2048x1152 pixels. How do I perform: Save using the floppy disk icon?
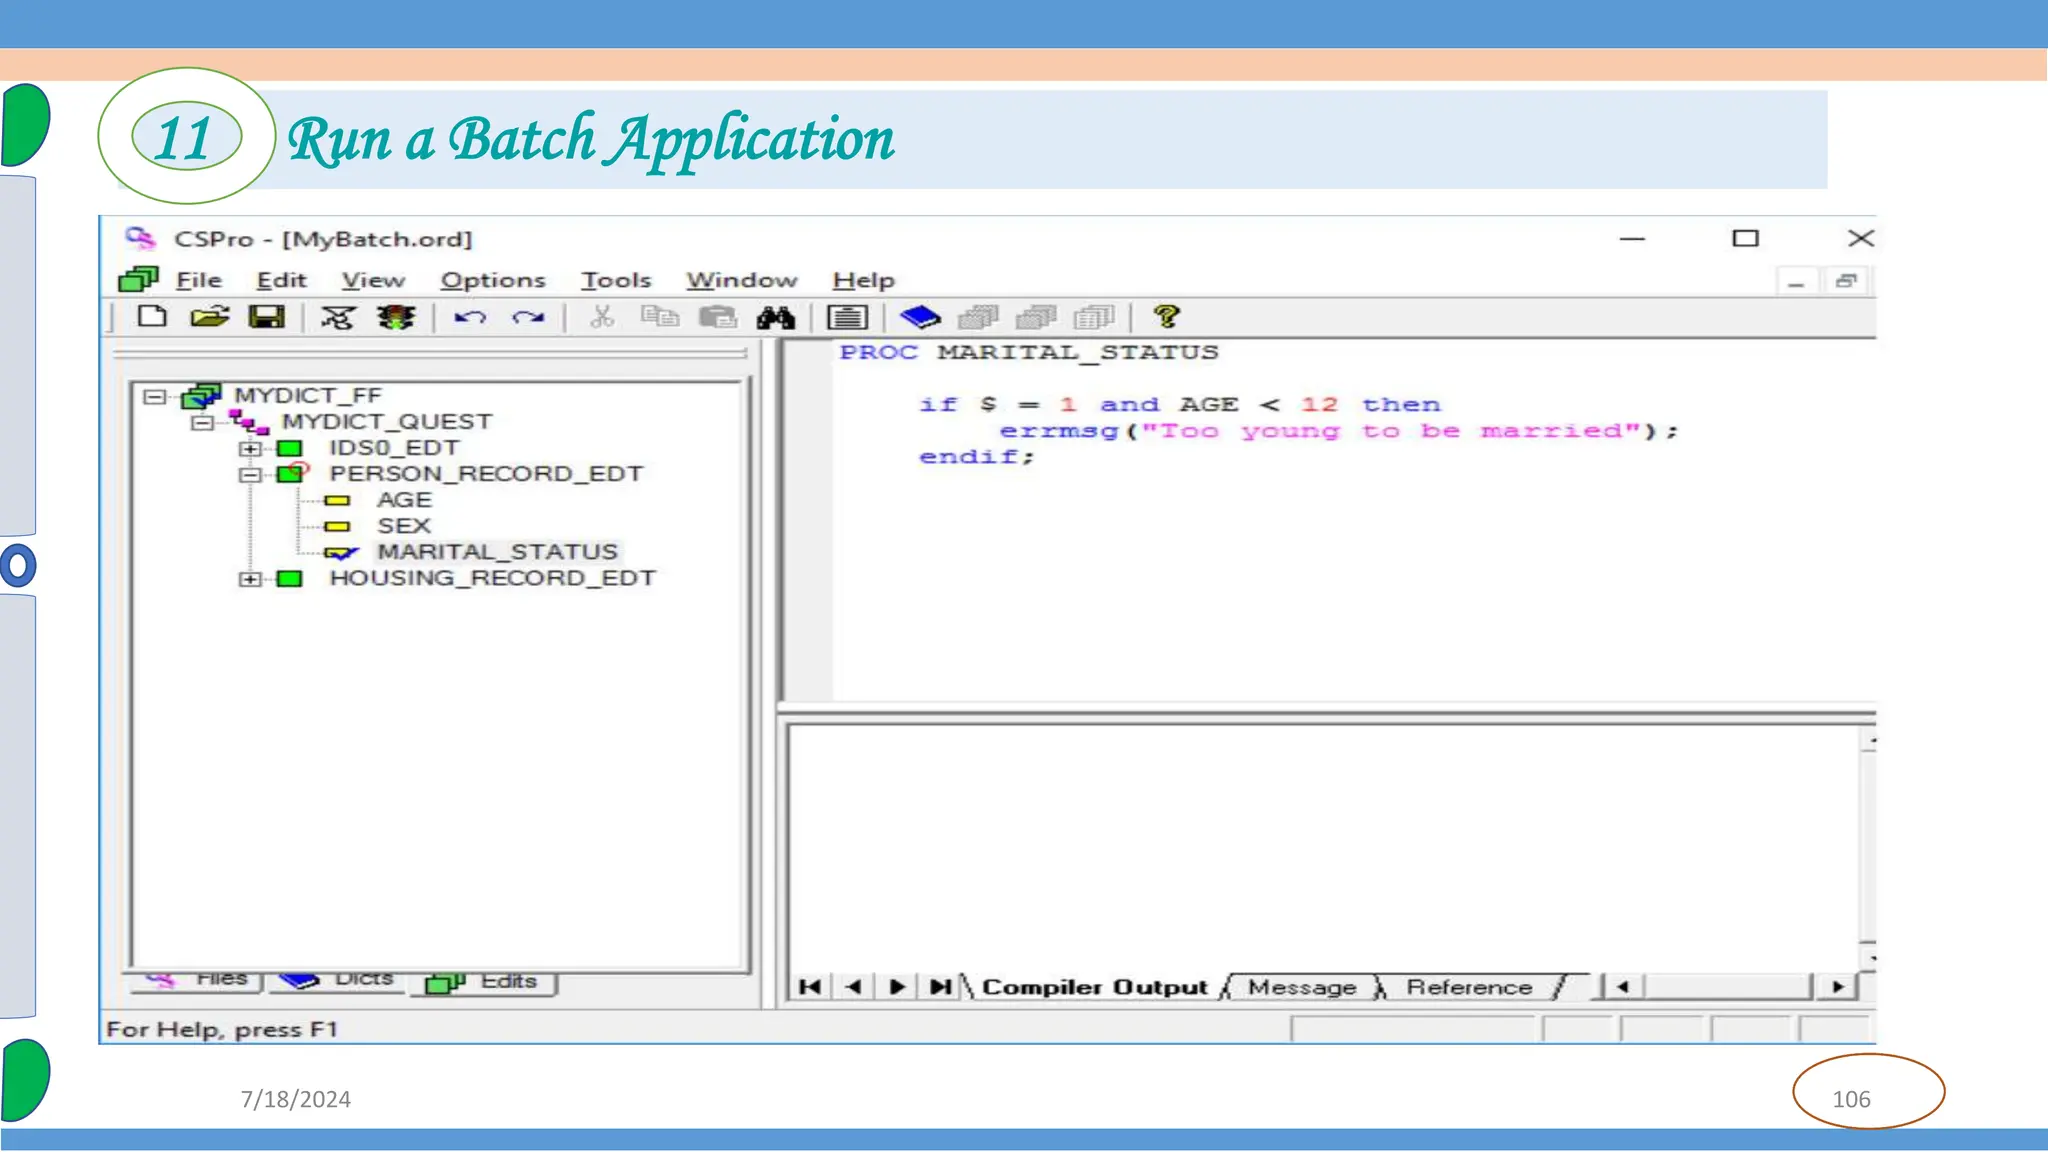coord(267,317)
